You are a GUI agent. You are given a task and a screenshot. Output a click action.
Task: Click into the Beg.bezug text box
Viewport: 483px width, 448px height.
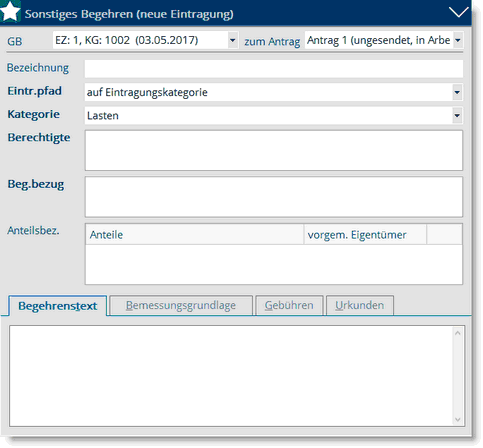click(x=274, y=197)
